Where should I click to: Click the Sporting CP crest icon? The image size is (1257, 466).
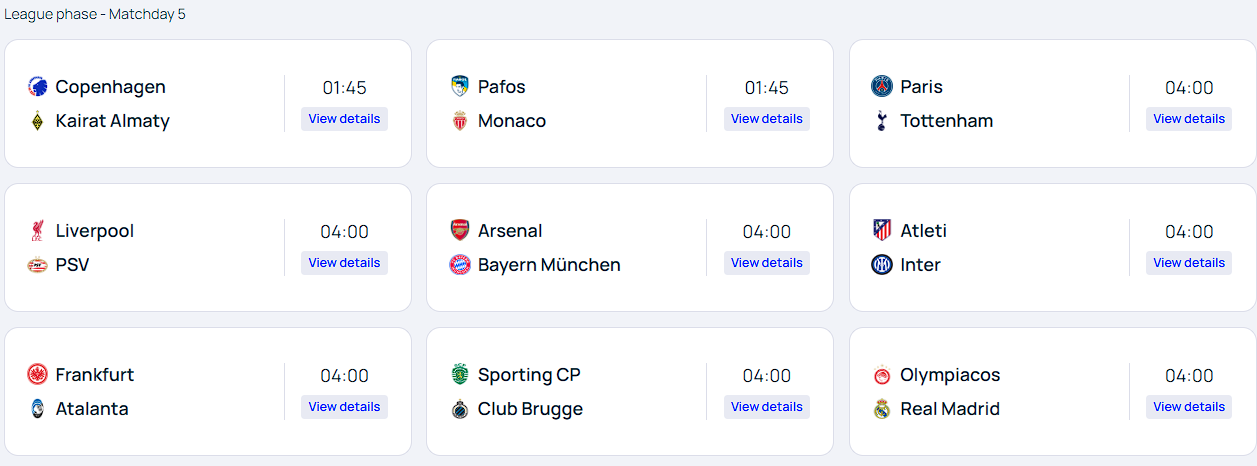coord(459,375)
